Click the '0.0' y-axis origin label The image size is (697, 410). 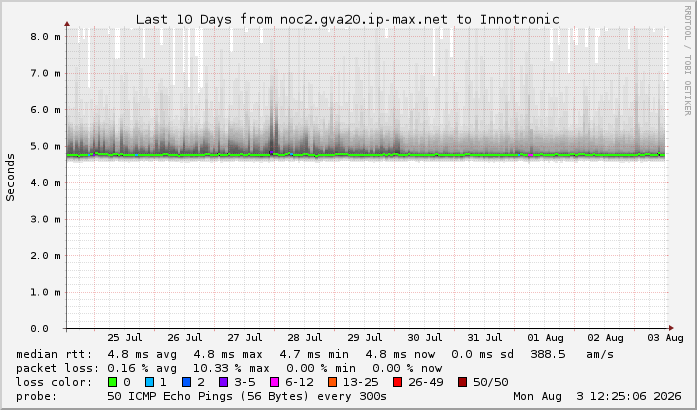[x=39, y=329]
